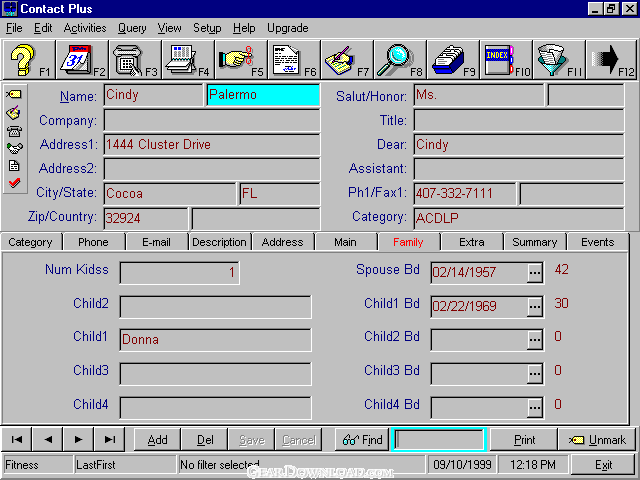
Task: Click the F5 pointing hand reminder icon
Action: click(241, 60)
